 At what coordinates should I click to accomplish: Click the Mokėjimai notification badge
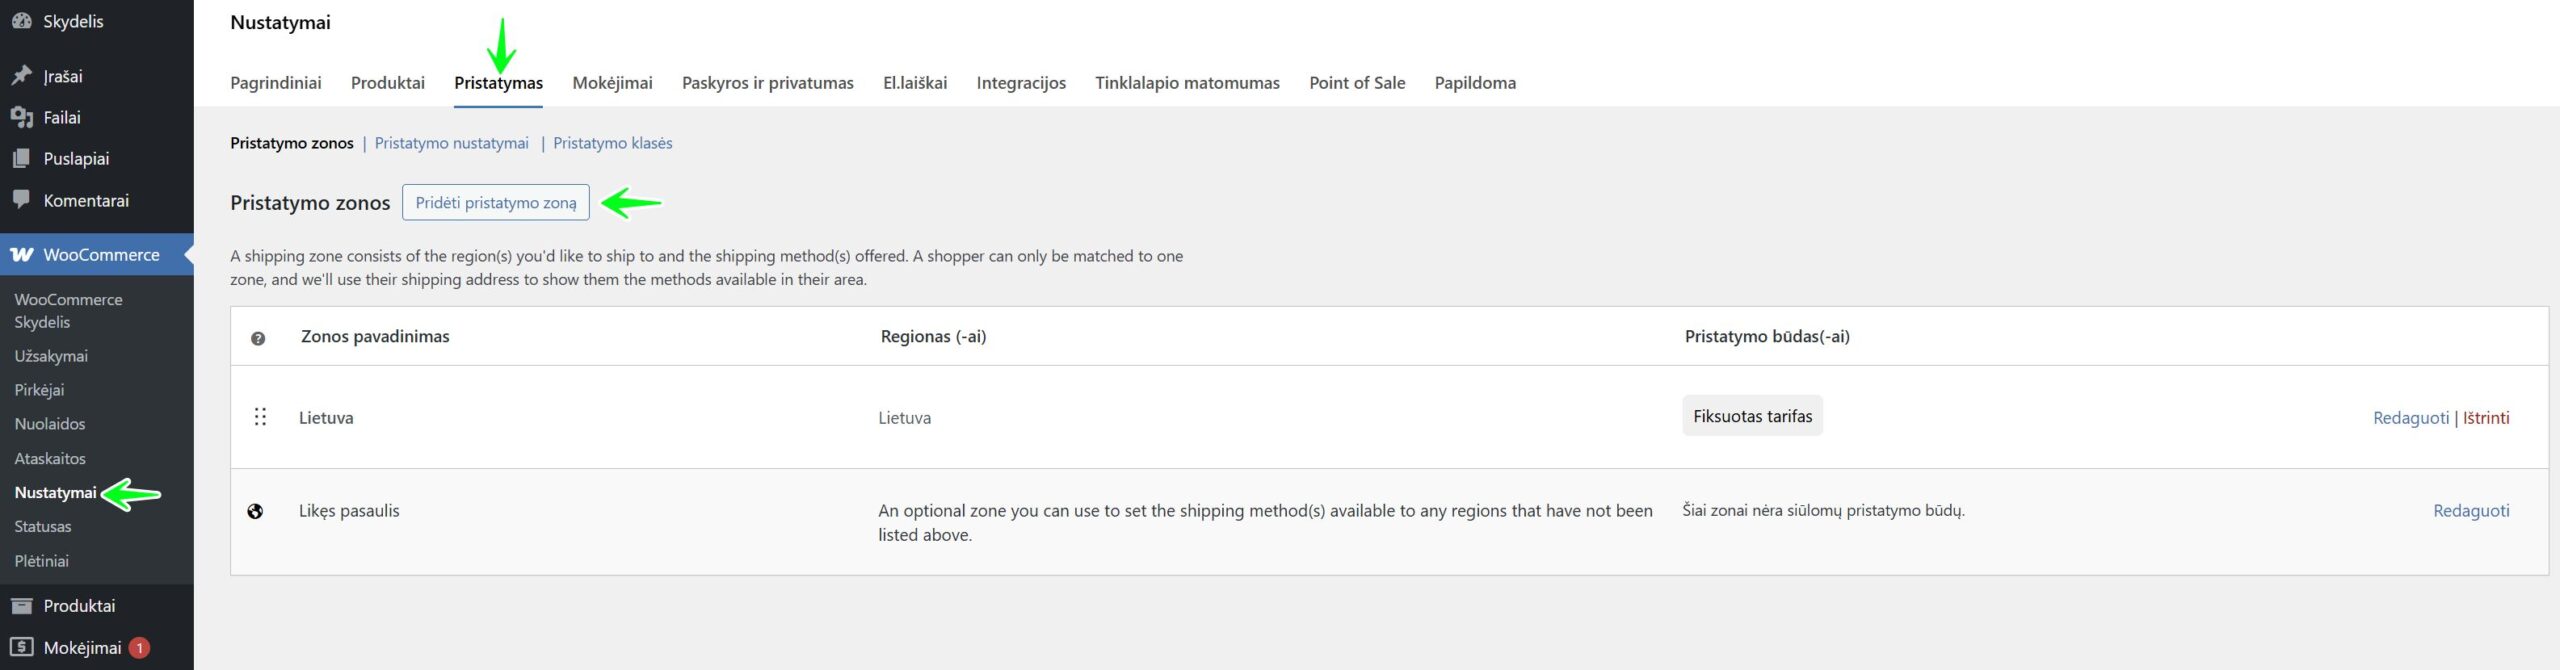point(140,648)
